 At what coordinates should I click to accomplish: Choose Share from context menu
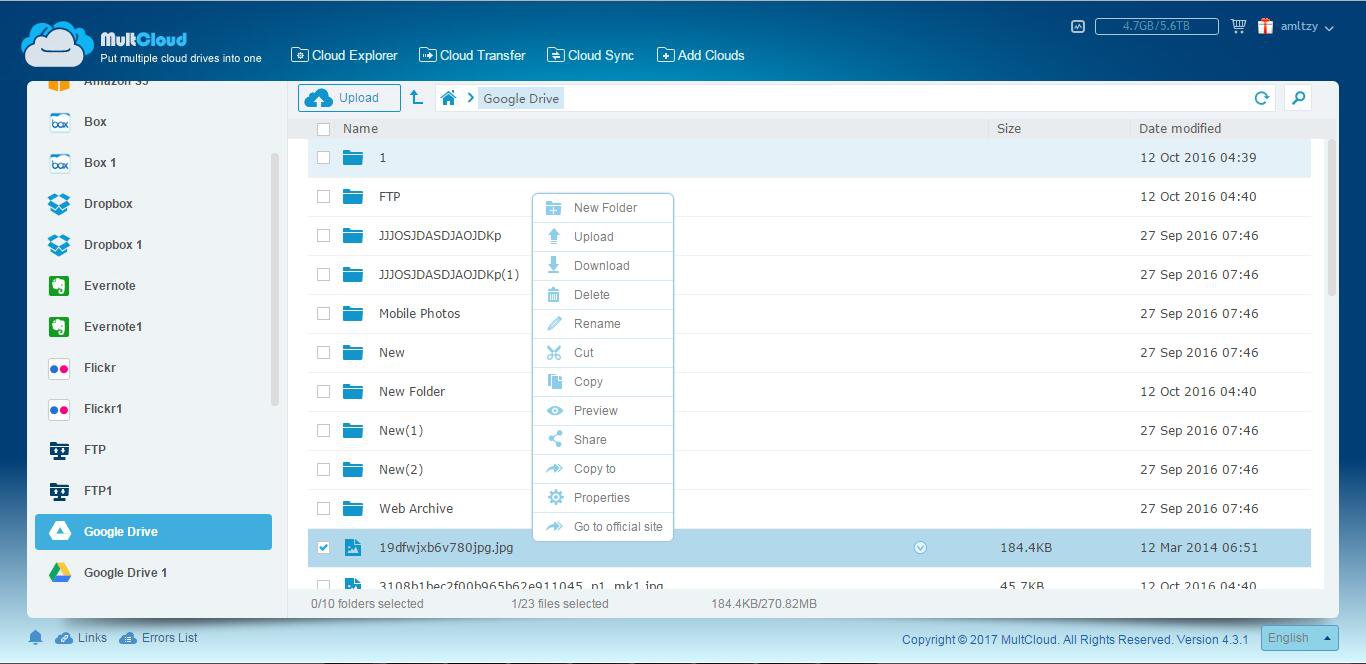pyautogui.click(x=603, y=440)
